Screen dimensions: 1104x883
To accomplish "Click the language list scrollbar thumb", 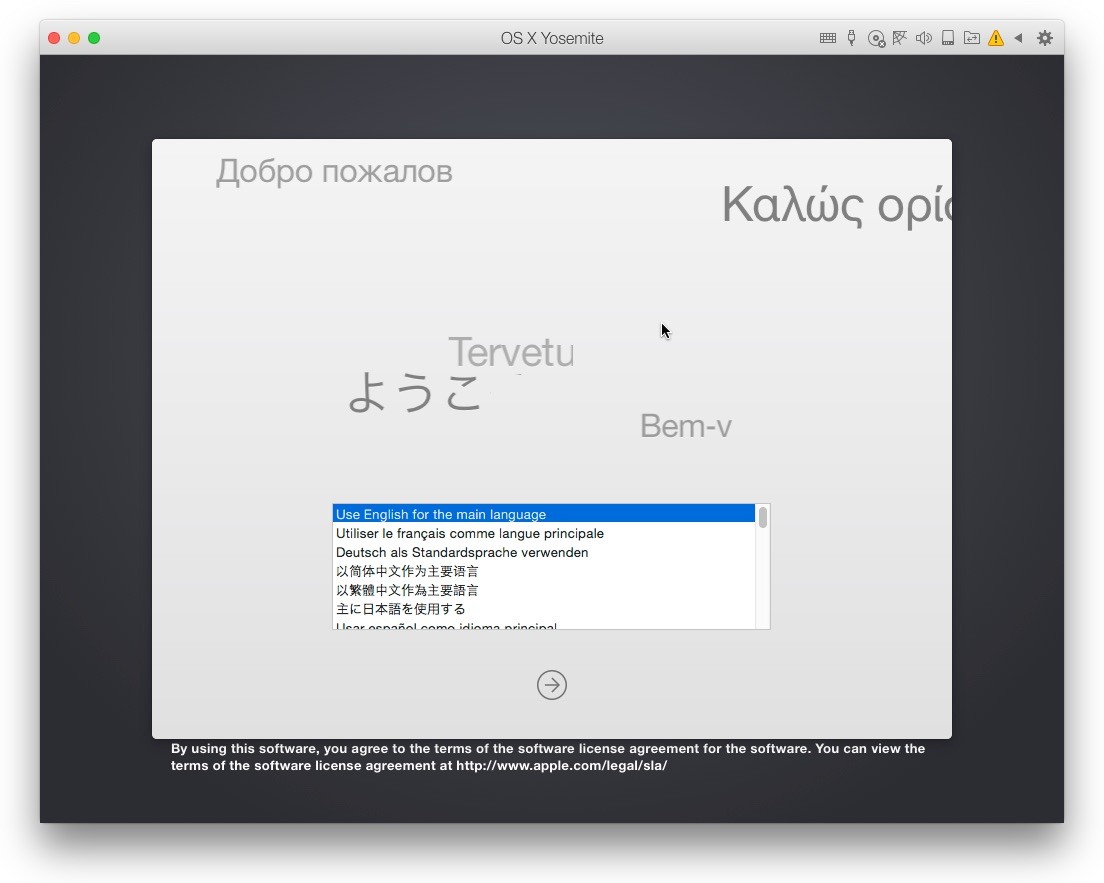I will tap(763, 518).
